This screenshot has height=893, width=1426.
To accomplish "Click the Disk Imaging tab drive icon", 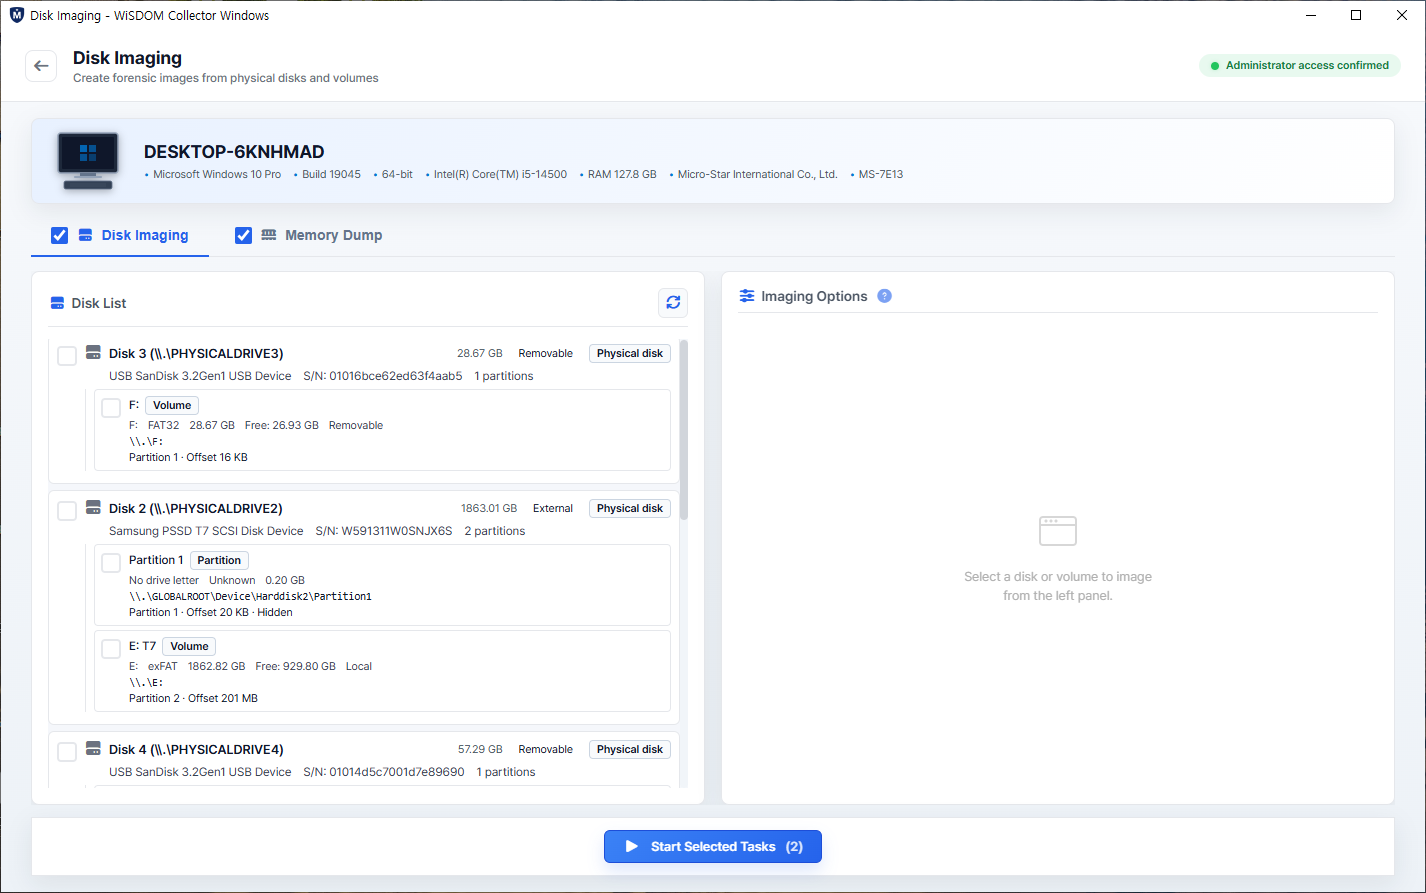I will coord(86,235).
